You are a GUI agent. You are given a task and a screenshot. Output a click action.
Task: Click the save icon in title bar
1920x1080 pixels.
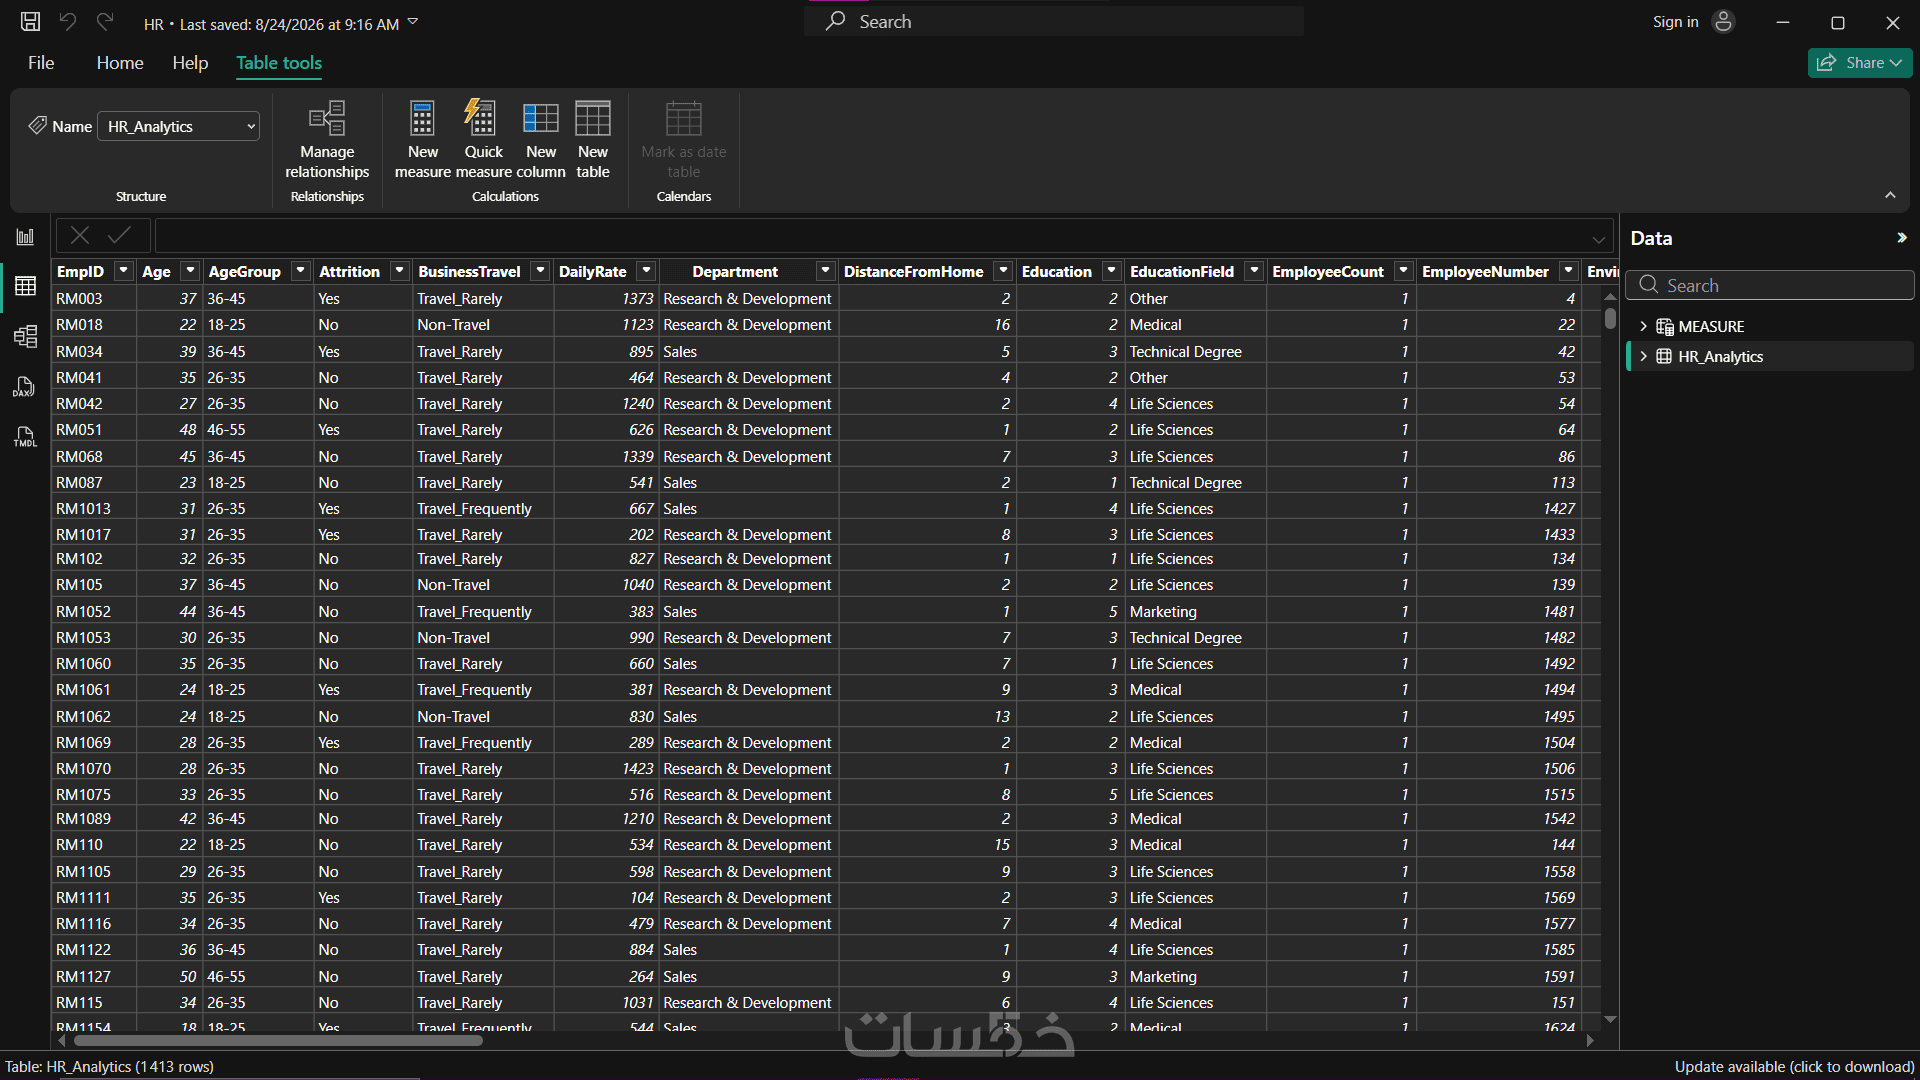(x=31, y=22)
